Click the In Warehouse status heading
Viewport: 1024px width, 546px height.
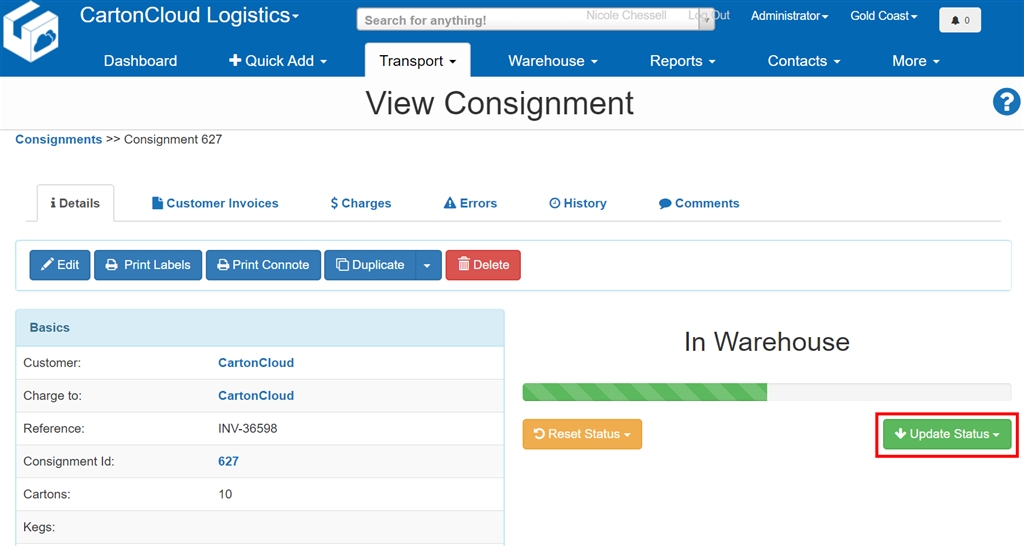(x=767, y=342)
